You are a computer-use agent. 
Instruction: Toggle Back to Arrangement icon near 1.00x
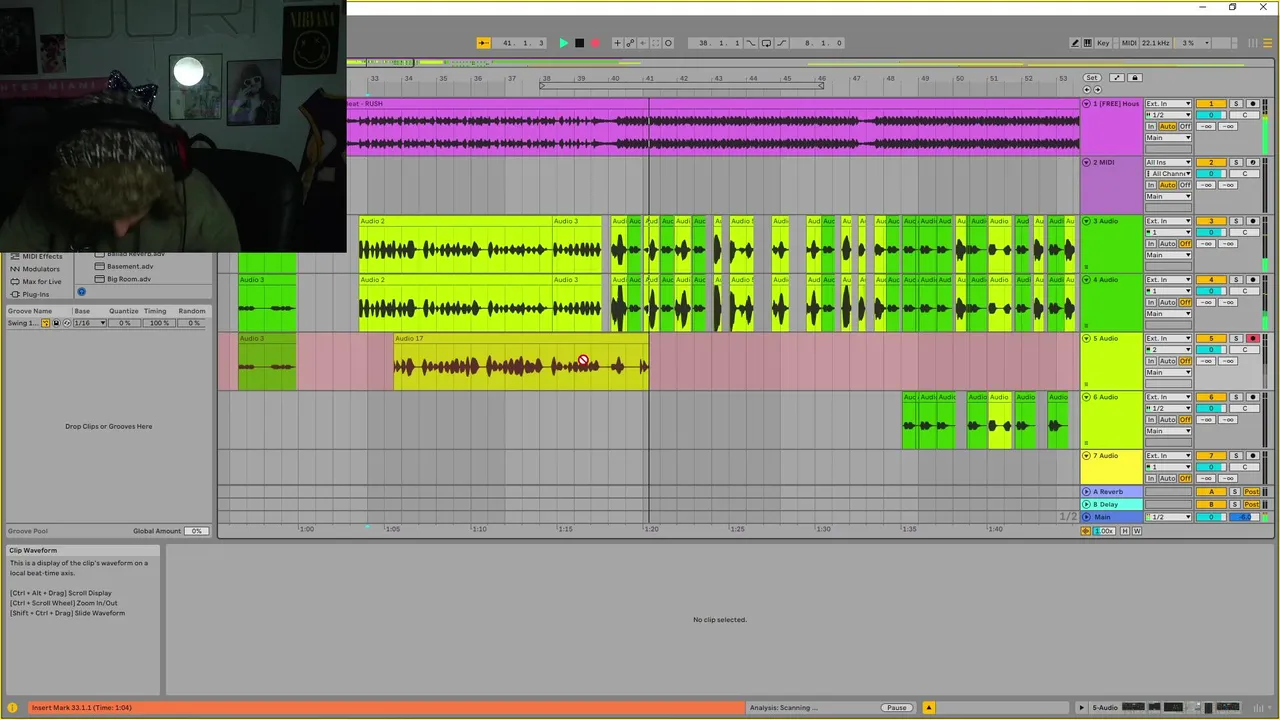pyautogui.click(x=1086, y=531)
